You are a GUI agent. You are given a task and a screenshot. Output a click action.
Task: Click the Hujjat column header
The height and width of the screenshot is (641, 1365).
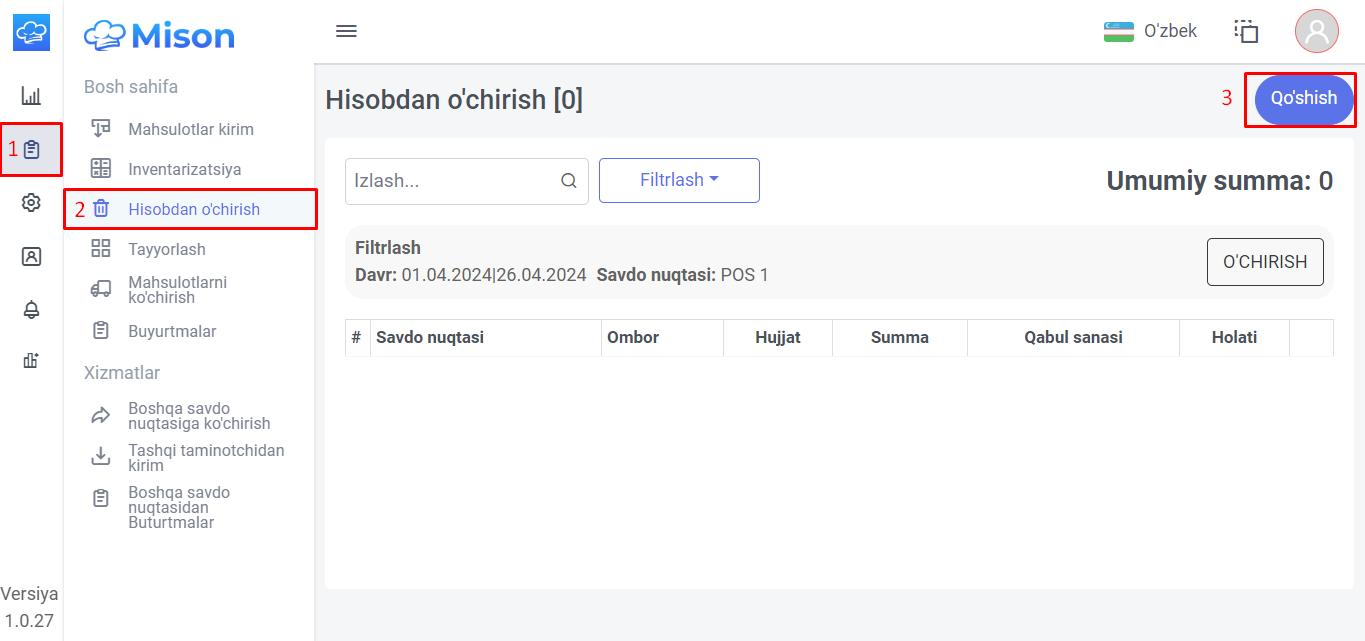[x=778, y=338]
